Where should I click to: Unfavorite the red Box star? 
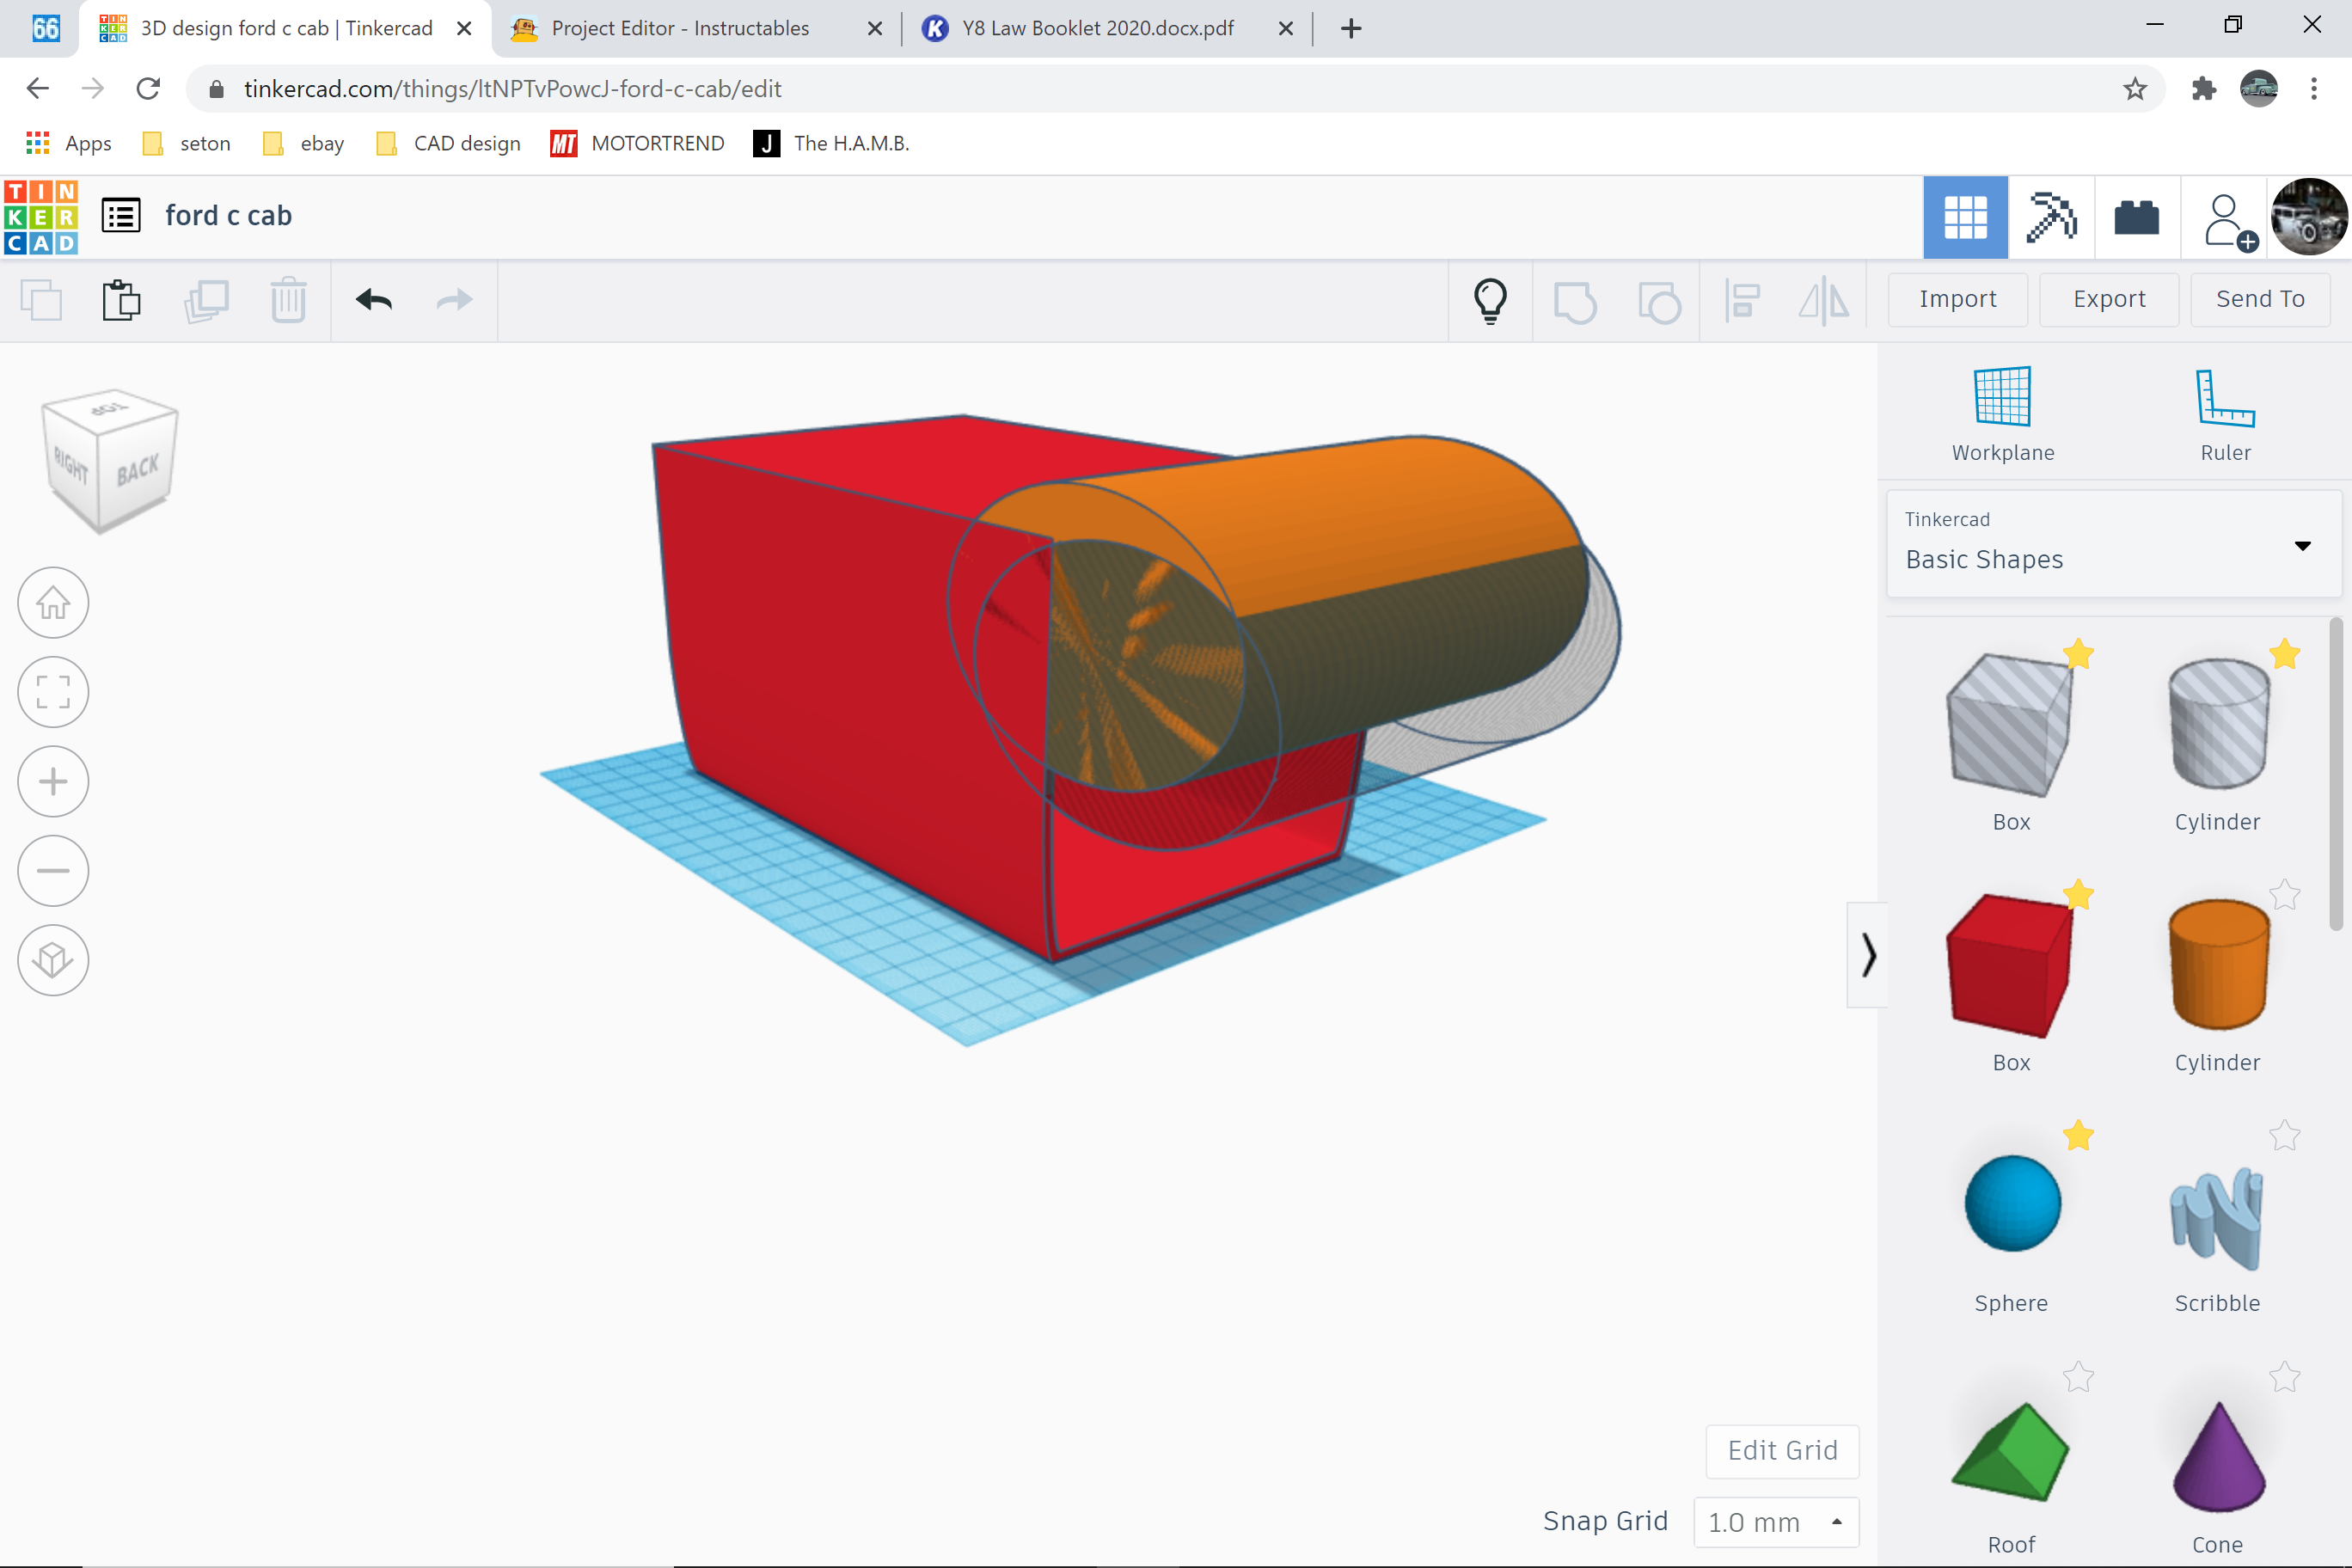point(2078,894)
